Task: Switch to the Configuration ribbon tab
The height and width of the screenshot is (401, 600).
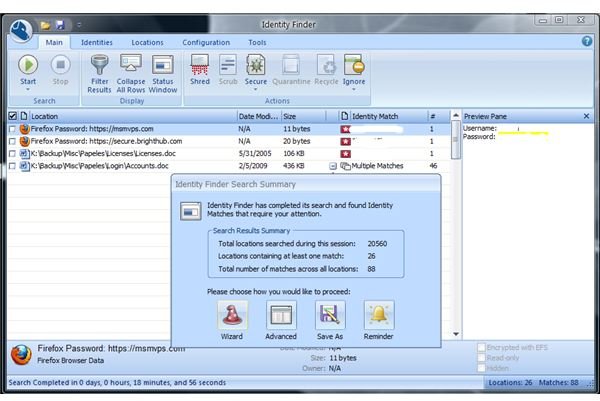Action: pos(206,42)
